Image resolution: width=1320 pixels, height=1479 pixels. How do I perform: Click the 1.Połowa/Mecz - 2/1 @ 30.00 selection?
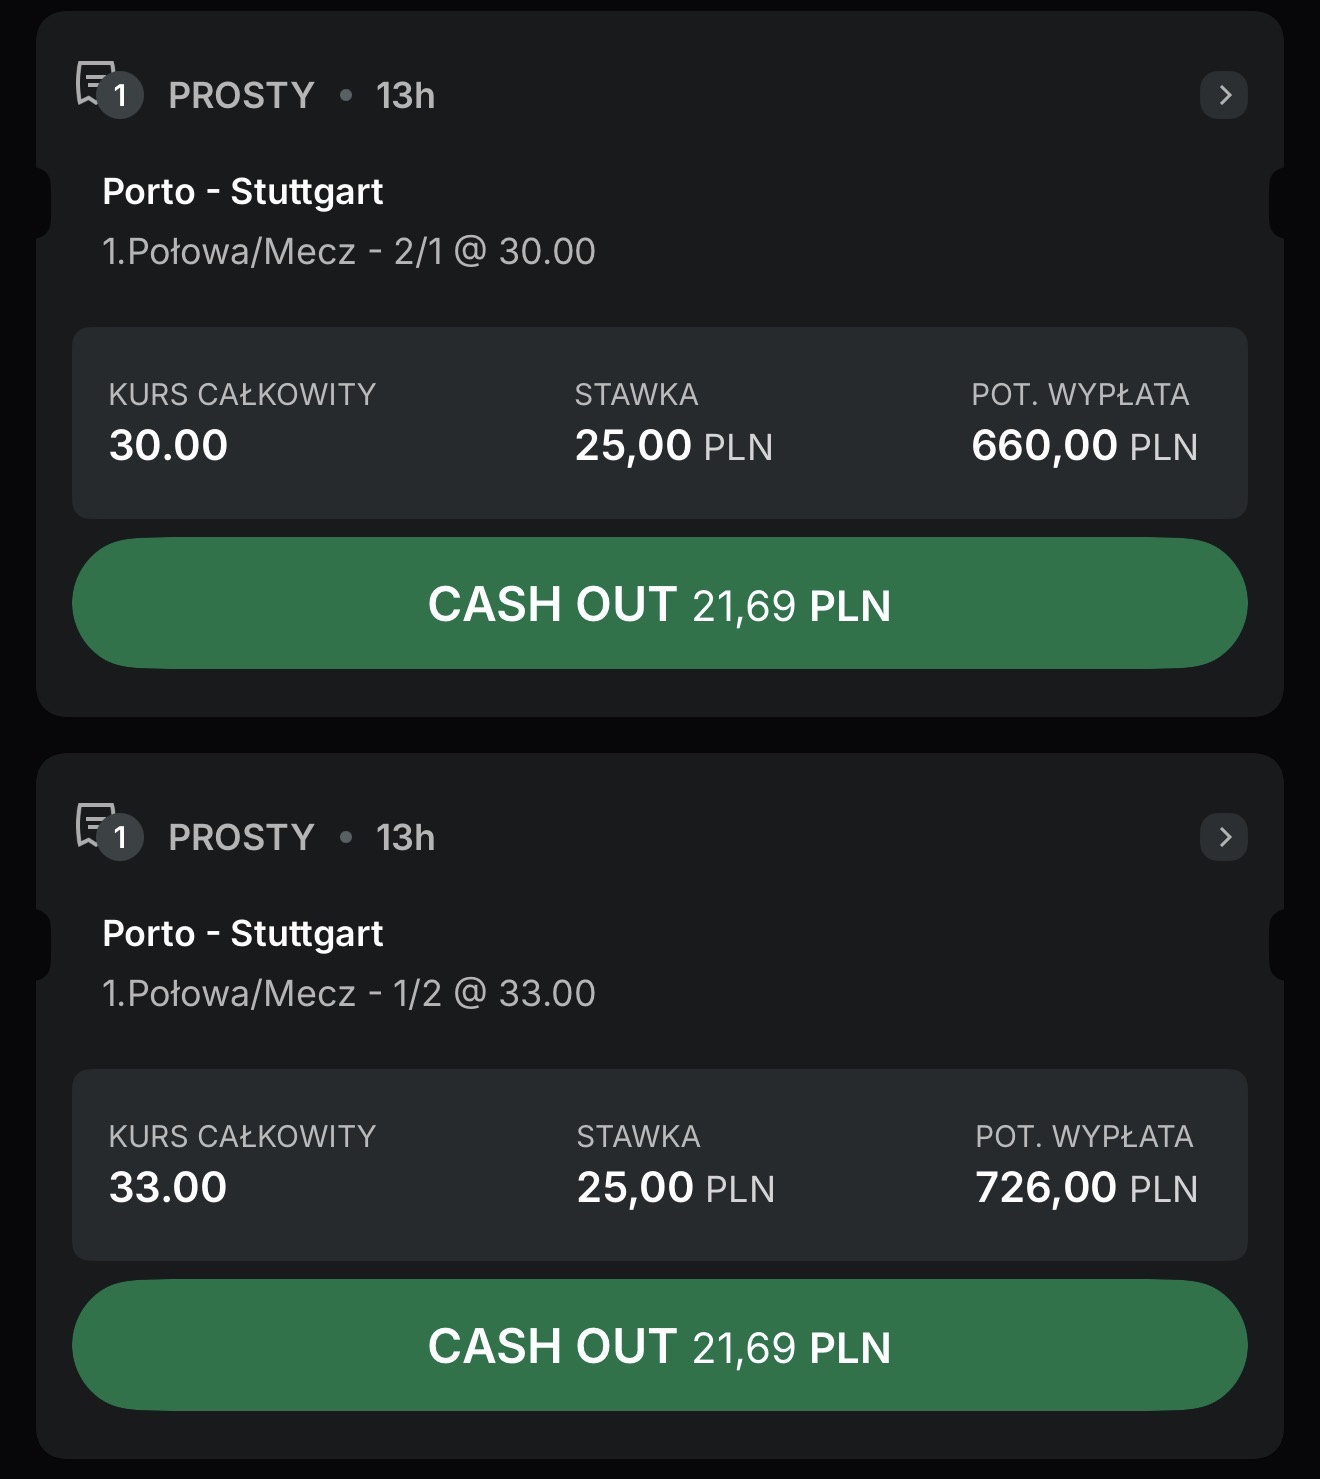[x=348, y=251]
